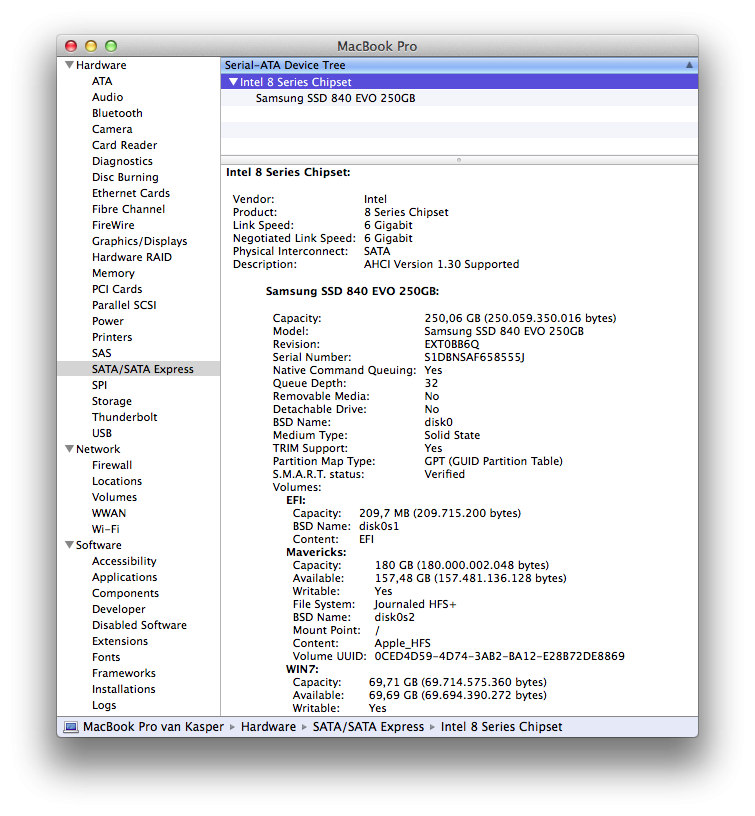Select Bluetooth in the sidebar
The width and height of the screenshot is (755, 816).
coord(117,113)
